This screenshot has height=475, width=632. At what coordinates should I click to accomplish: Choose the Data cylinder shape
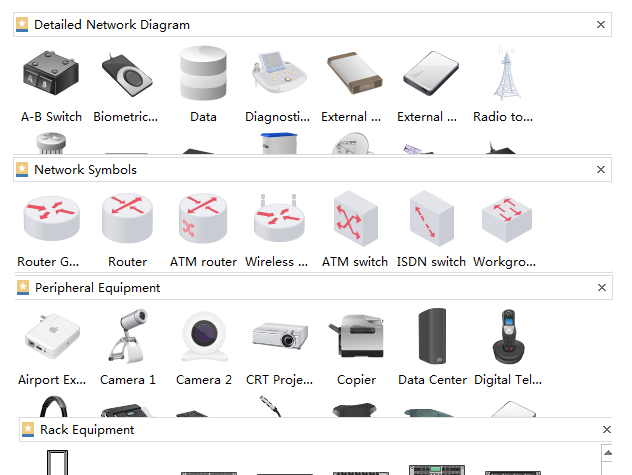[x=203, y=73]
